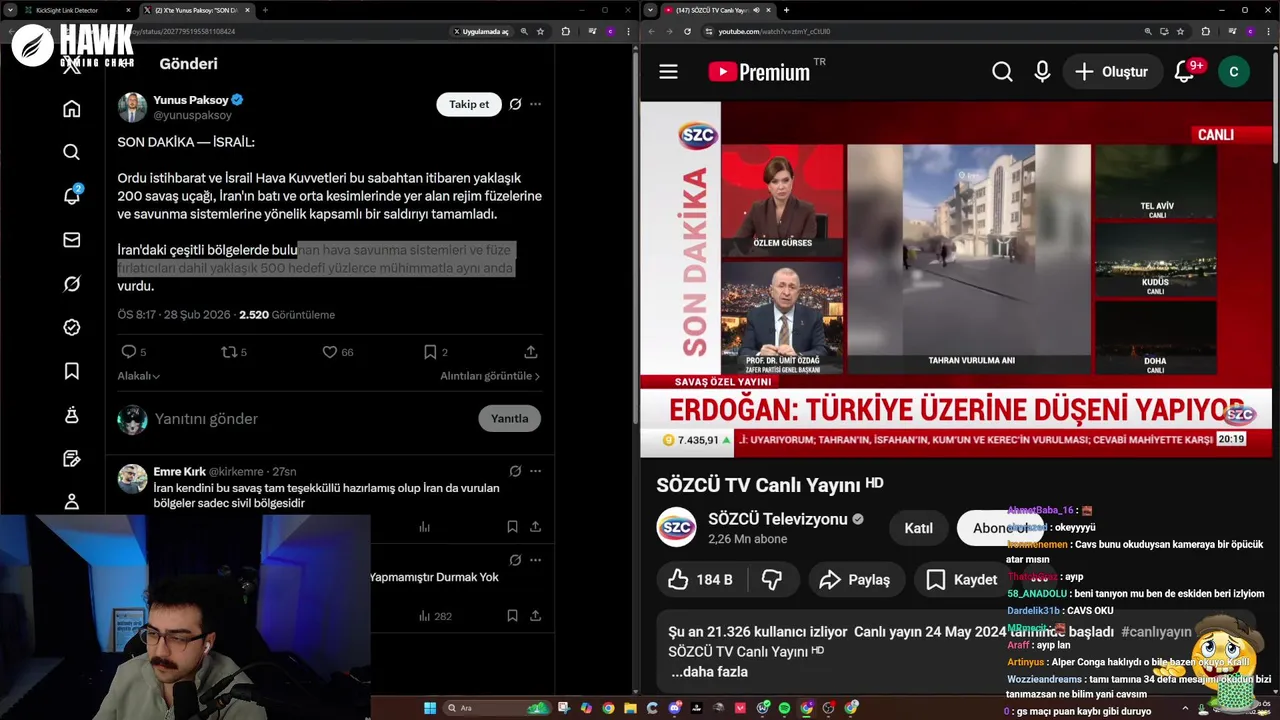Open File Explorer from the taskbar
Image resolution: width=1280 pixels, height=720 pixels.
pos(630,708)
